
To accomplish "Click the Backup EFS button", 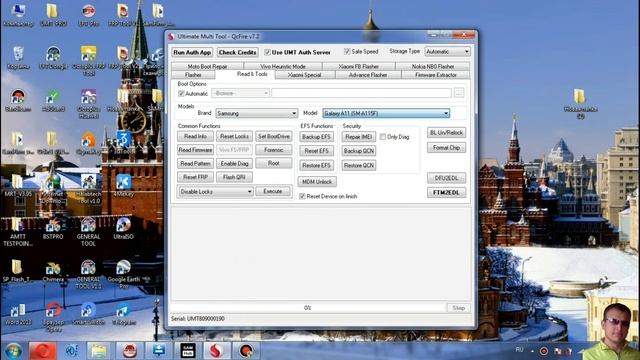I will [316, 137].
